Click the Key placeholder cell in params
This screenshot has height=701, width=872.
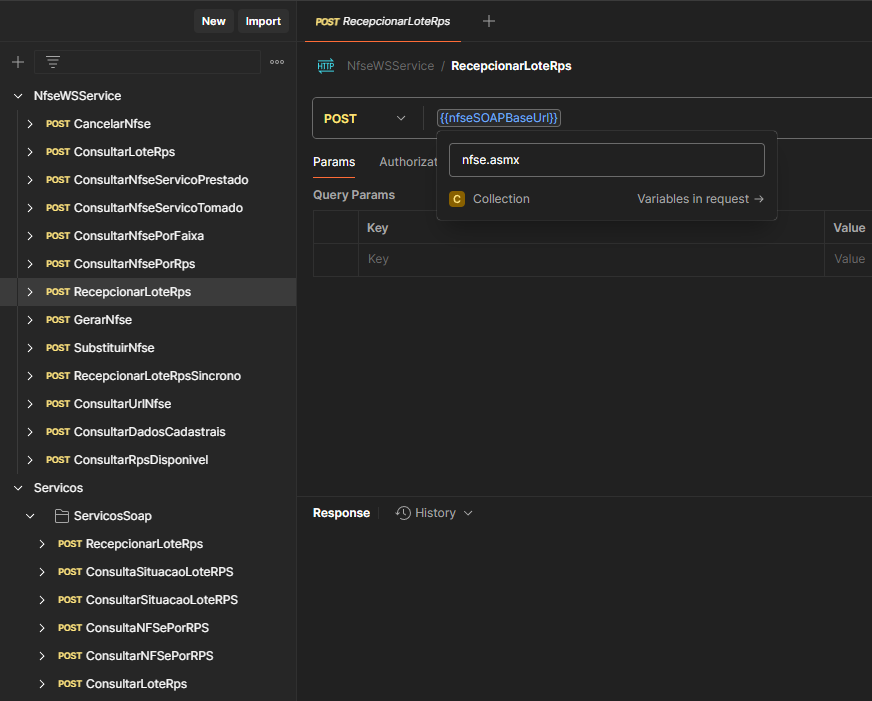[x=591, y=259]
